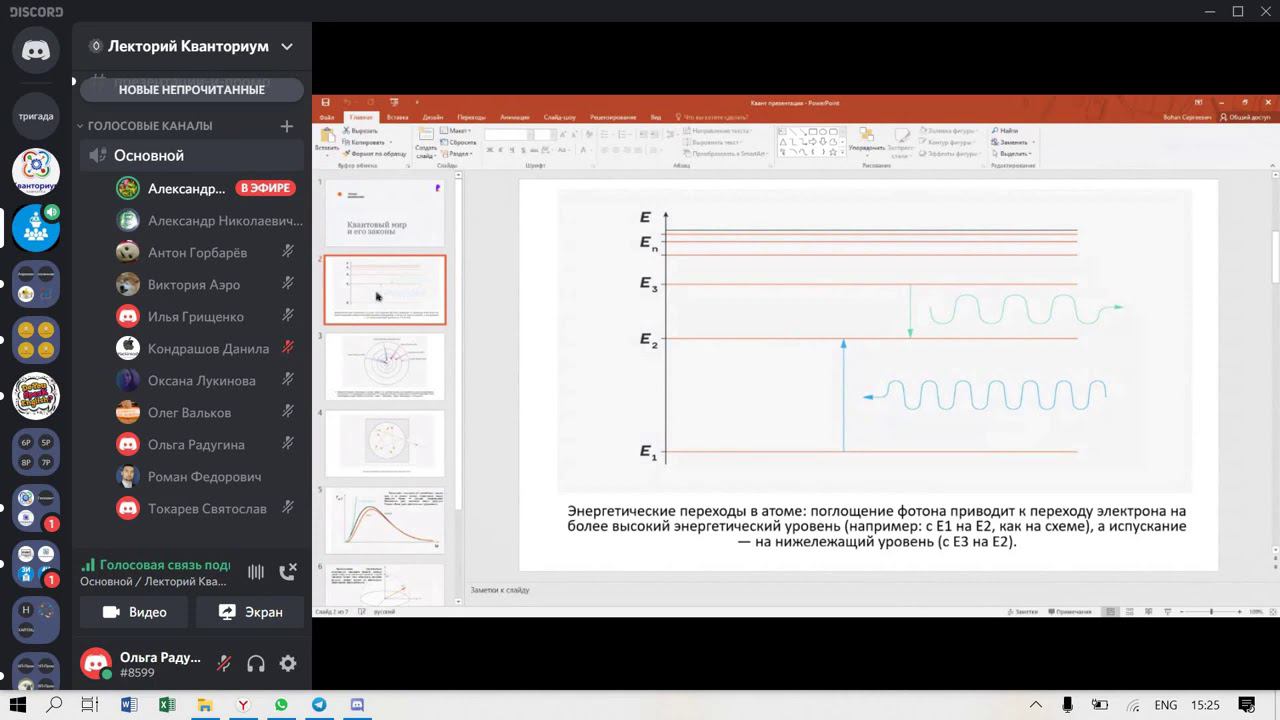Collapse the ГОЛОСОВЫЕ КАНАЛЫ category
Image resolution: width=1280 pixels, height=720 pixels.
coord(146,126)
